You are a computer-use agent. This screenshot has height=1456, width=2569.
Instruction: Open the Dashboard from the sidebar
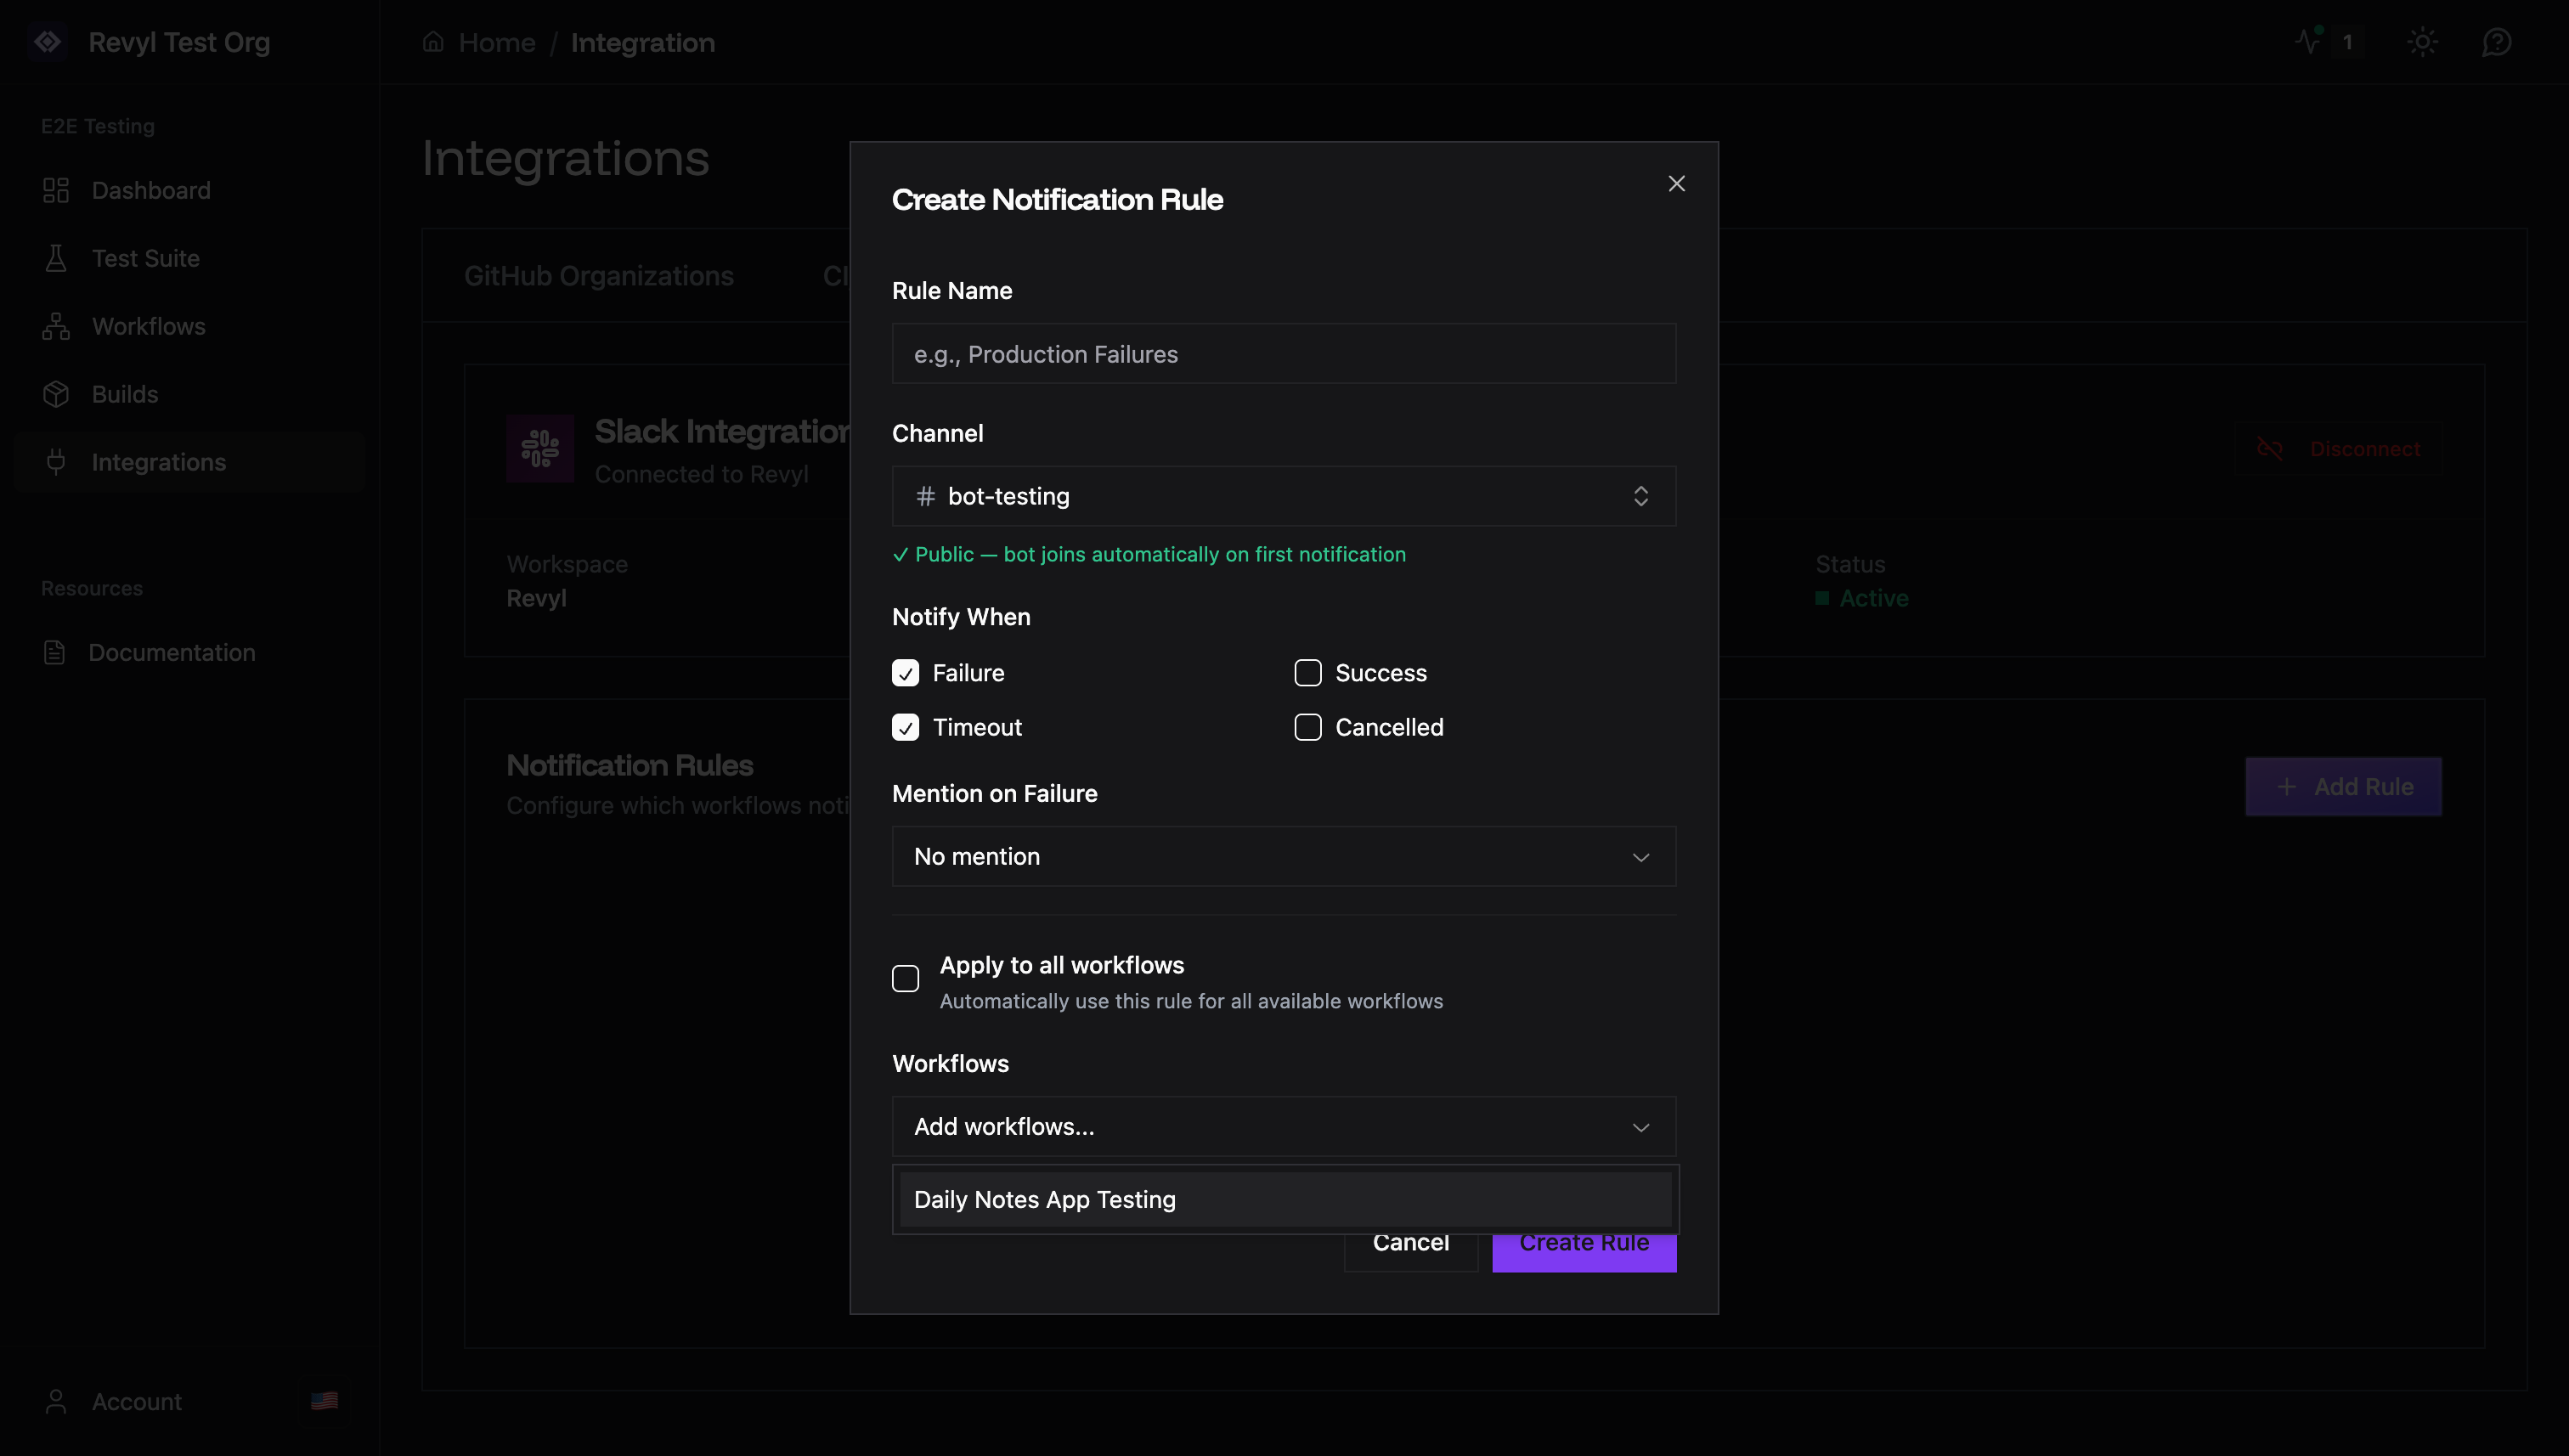[x=150, y=190]
